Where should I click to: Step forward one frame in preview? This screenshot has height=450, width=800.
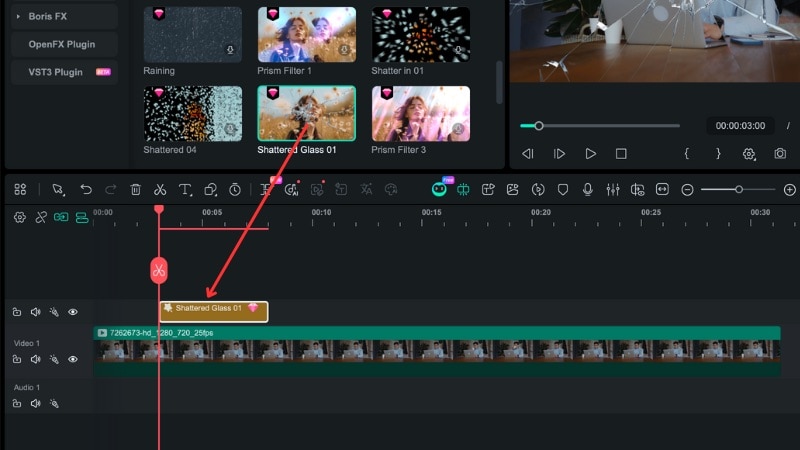pos(559,154)
